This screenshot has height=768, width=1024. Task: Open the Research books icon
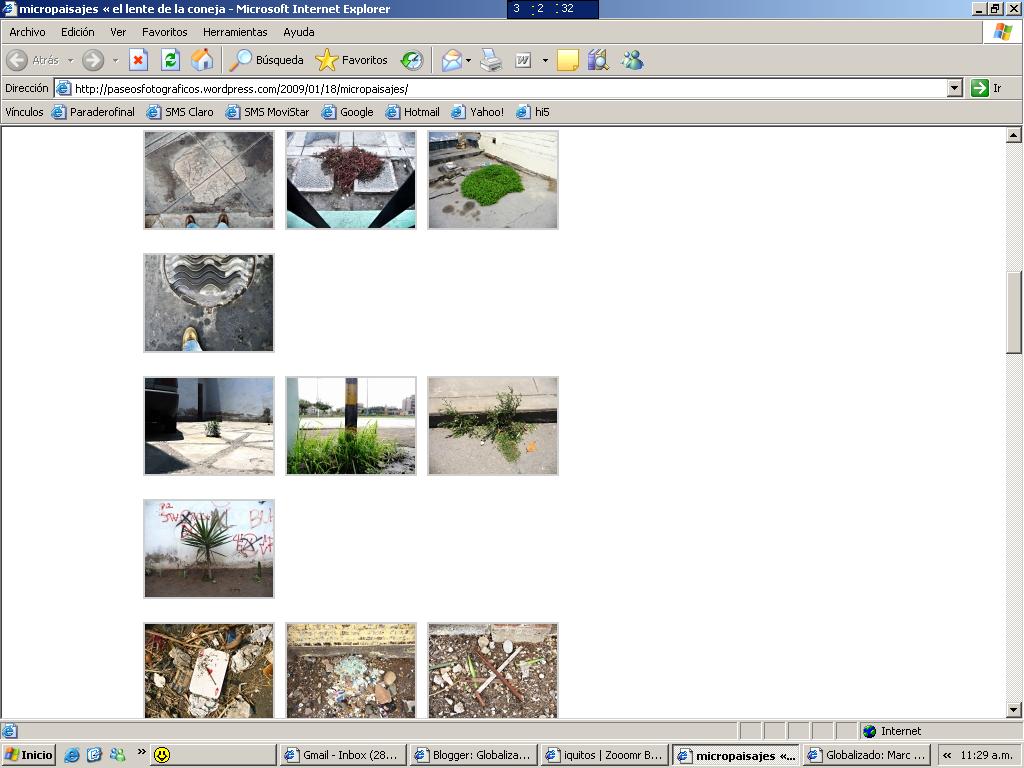click(598, 60)
